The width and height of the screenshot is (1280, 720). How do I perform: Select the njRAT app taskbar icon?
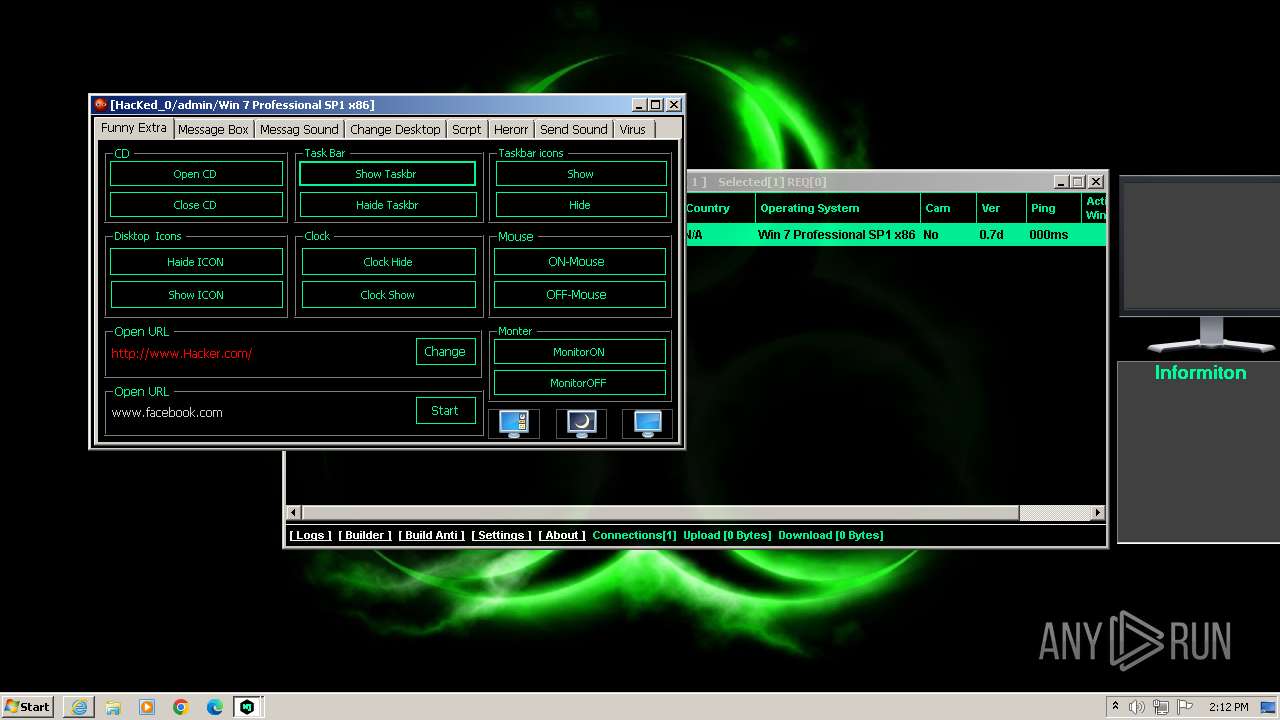pos(247,707)
